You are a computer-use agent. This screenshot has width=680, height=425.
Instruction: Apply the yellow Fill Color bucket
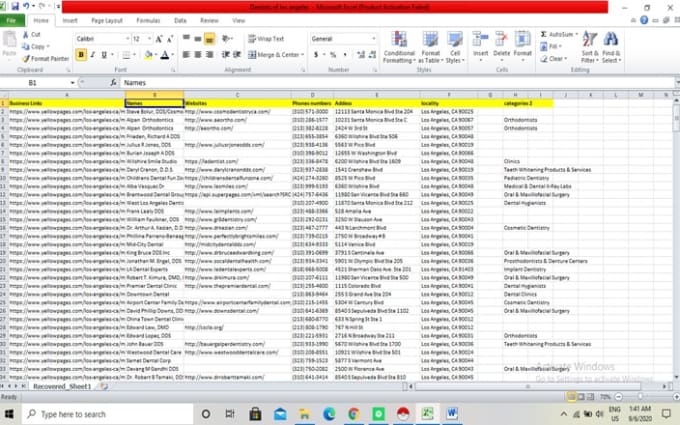(148, 55)
